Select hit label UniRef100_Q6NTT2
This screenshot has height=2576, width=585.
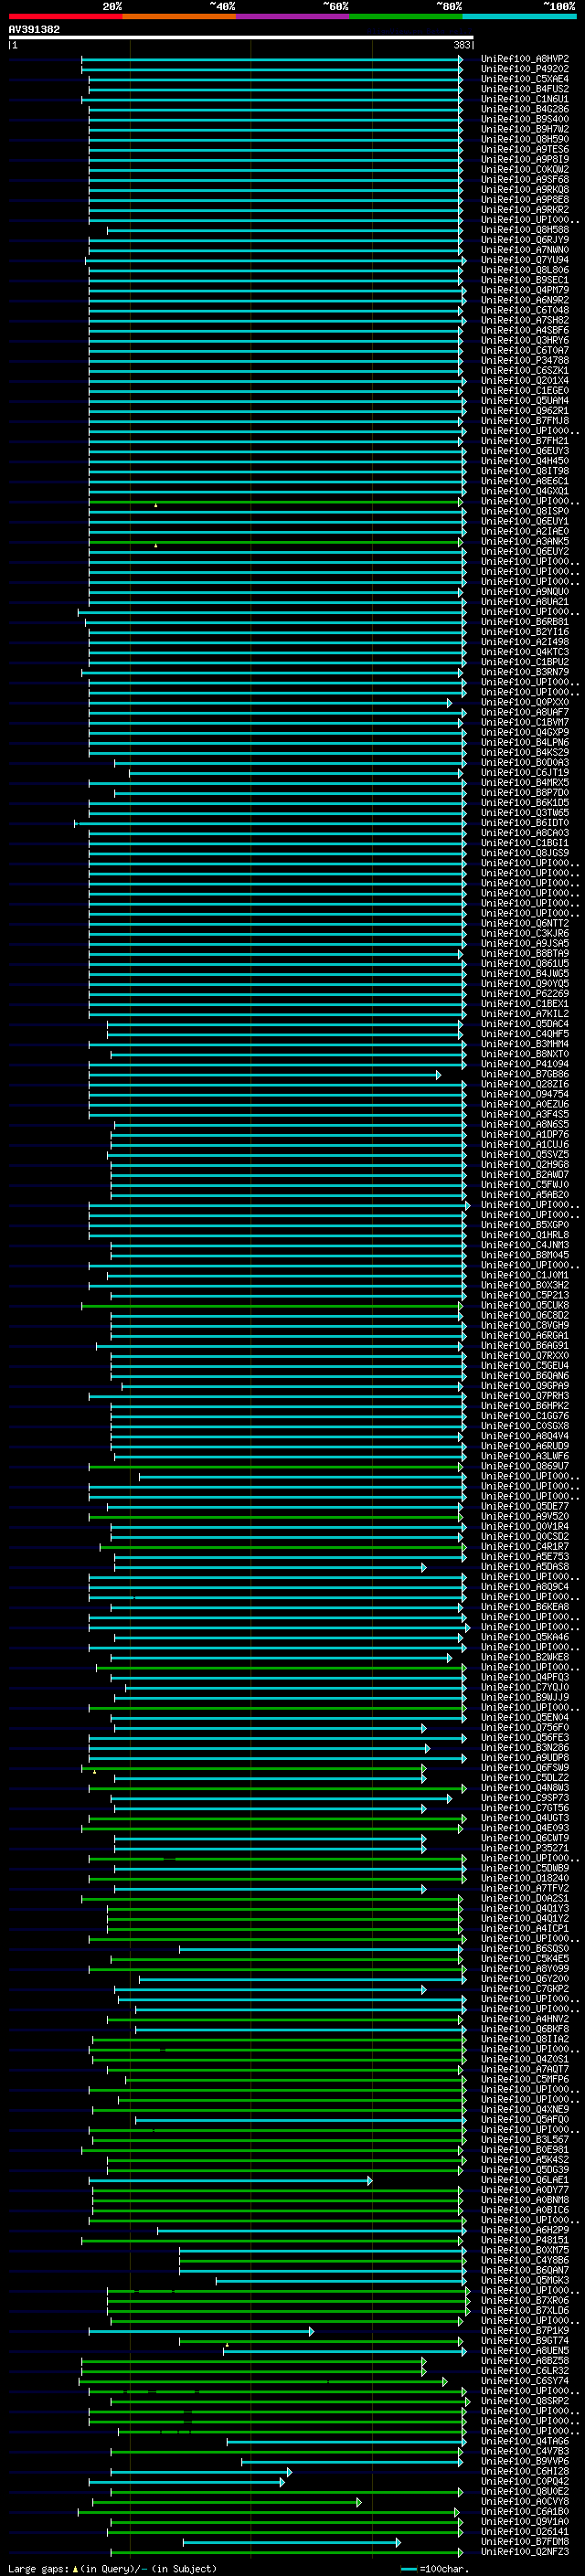click(525, 923)
